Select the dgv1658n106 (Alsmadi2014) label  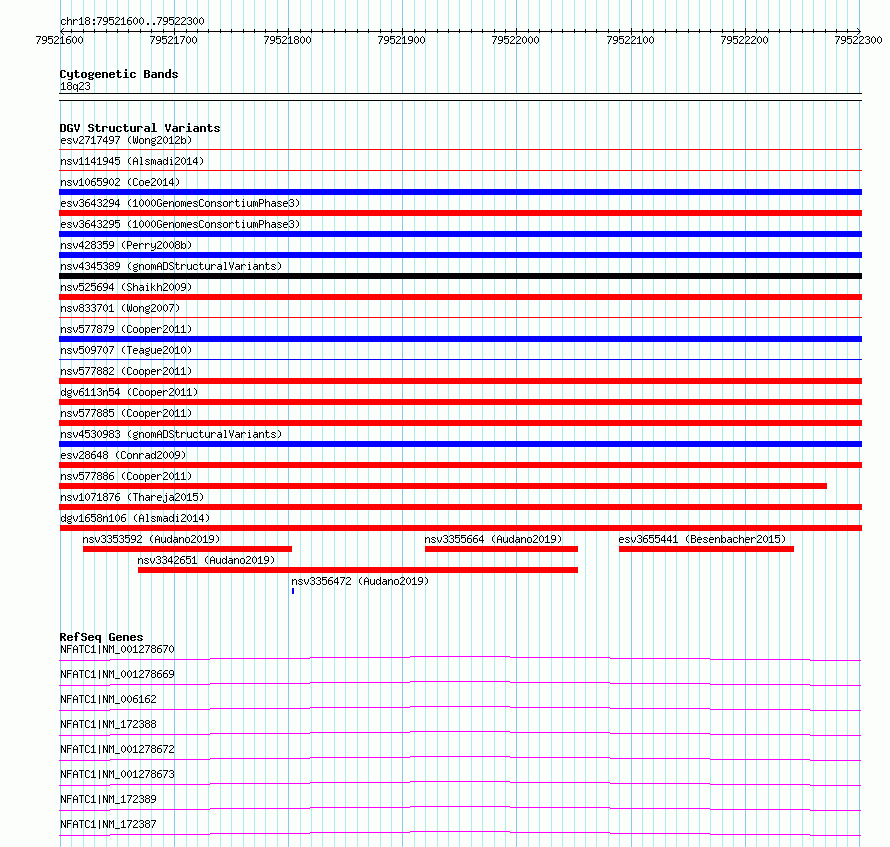point(135,518)
